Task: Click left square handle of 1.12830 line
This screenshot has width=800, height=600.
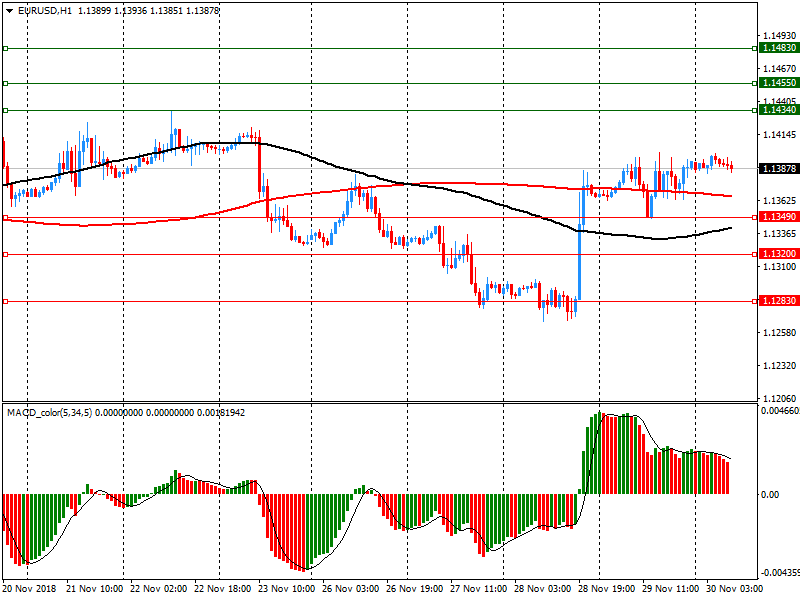Action: pyautogui.click(x=5, y=301)
